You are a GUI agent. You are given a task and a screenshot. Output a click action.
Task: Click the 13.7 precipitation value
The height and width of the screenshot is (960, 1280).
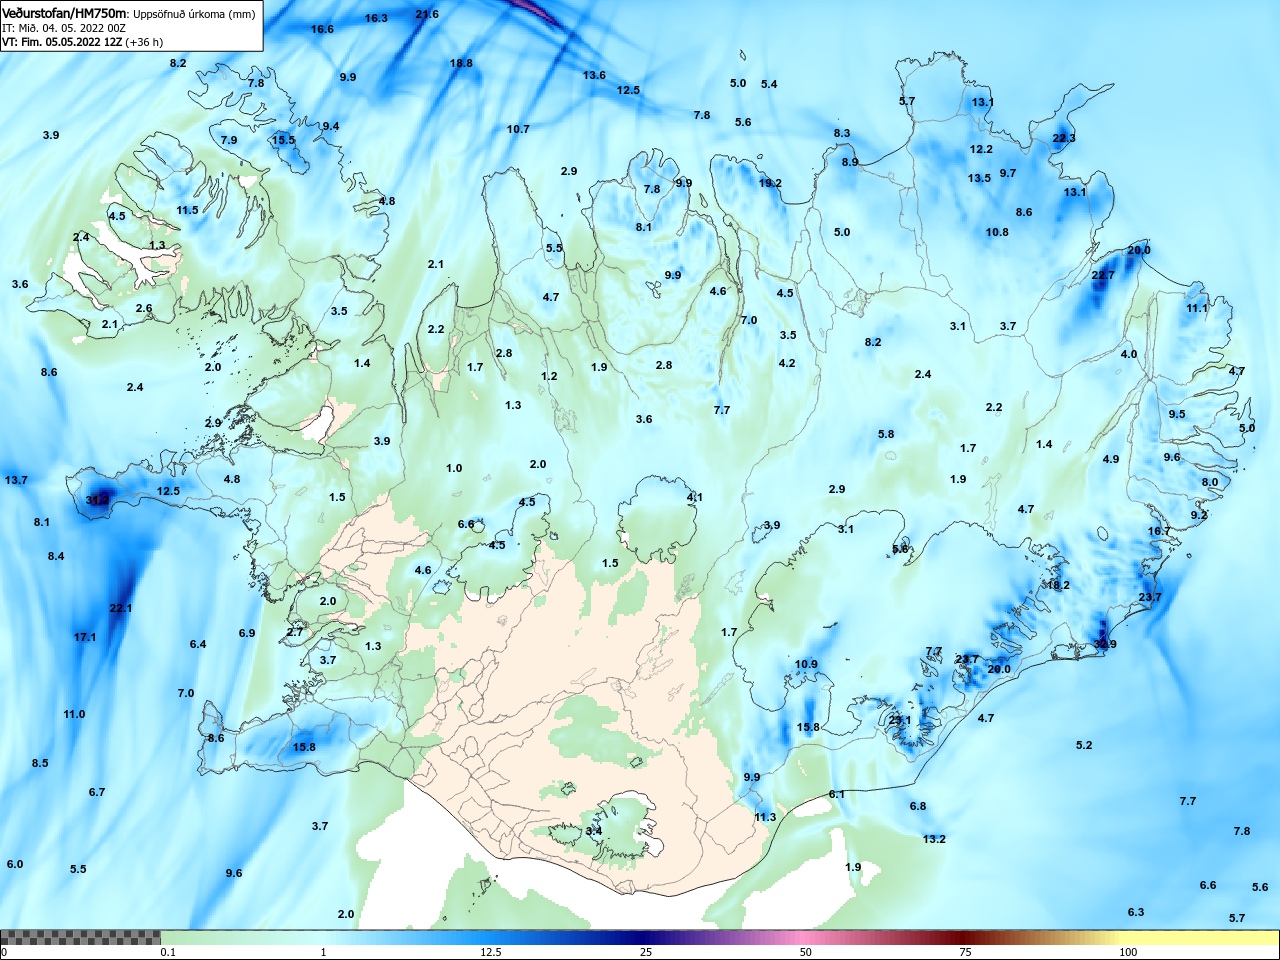coord(16,480)
